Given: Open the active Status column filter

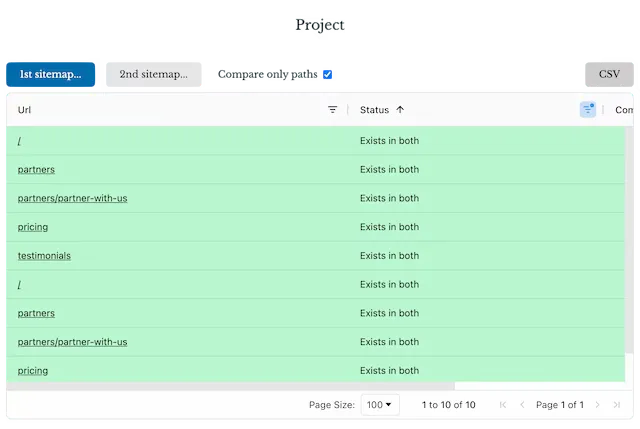Looking at the screenshot, I should 587,109.
